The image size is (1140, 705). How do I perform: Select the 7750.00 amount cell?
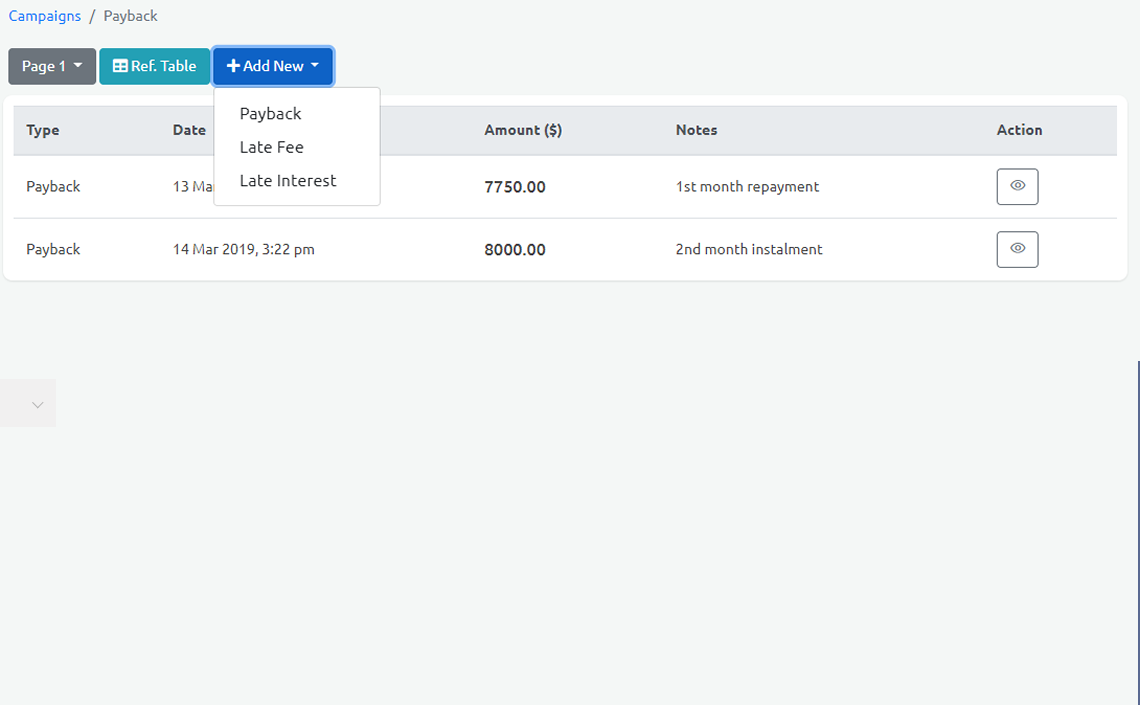pos(515,187)
